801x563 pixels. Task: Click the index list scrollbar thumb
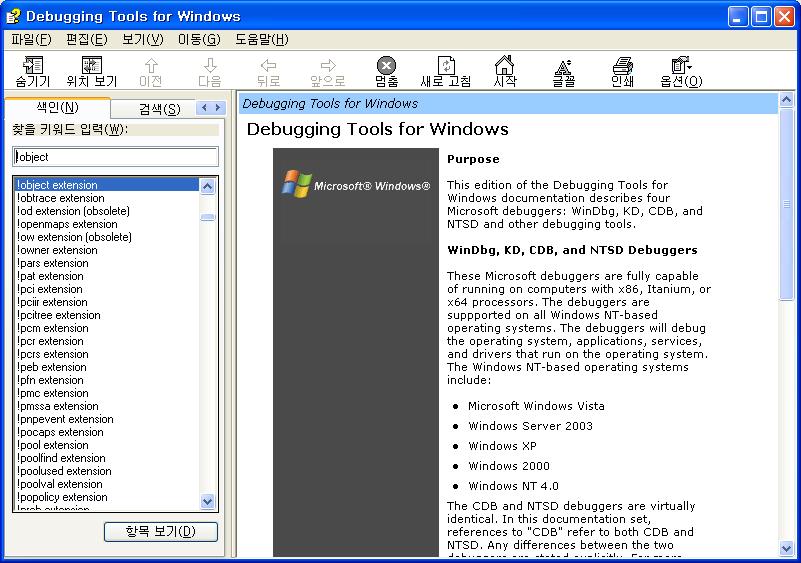pos(207,218)
